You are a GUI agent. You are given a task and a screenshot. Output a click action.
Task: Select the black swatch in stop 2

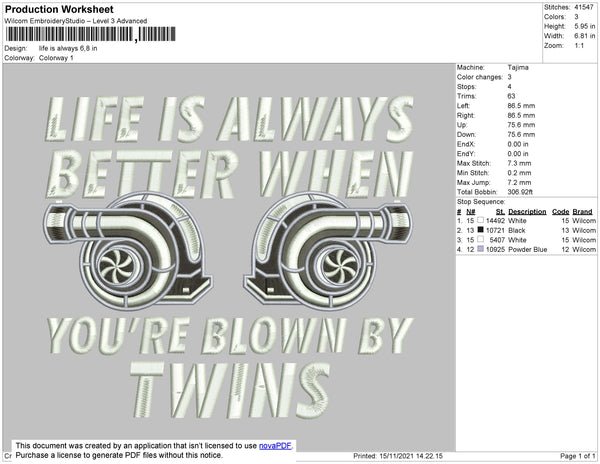(x=480, y=230)
